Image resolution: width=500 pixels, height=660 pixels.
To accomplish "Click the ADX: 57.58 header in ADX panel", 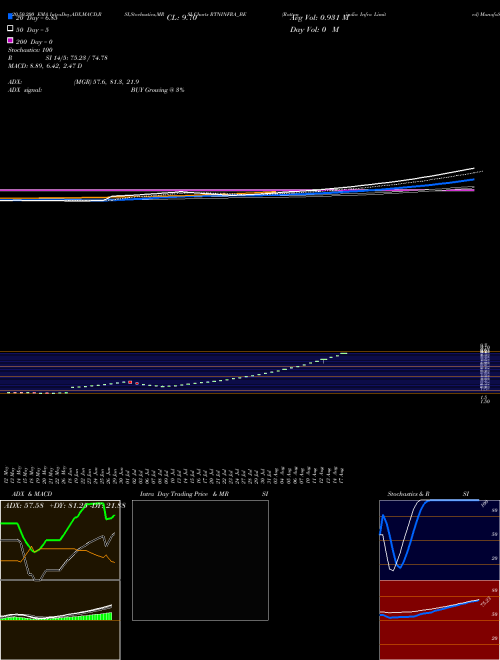I will (24, 506).
